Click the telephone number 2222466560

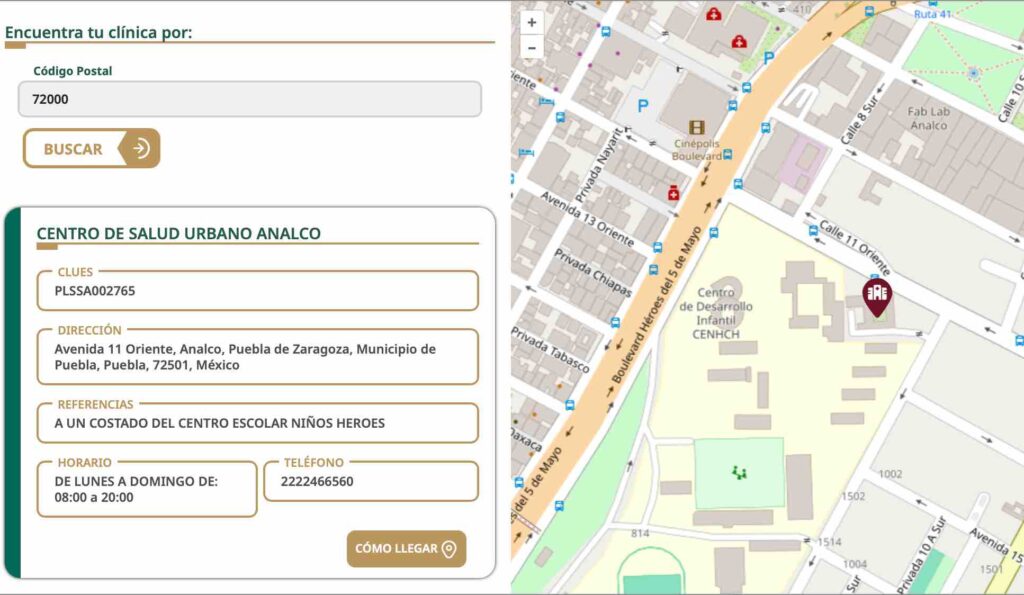point(317,481)
